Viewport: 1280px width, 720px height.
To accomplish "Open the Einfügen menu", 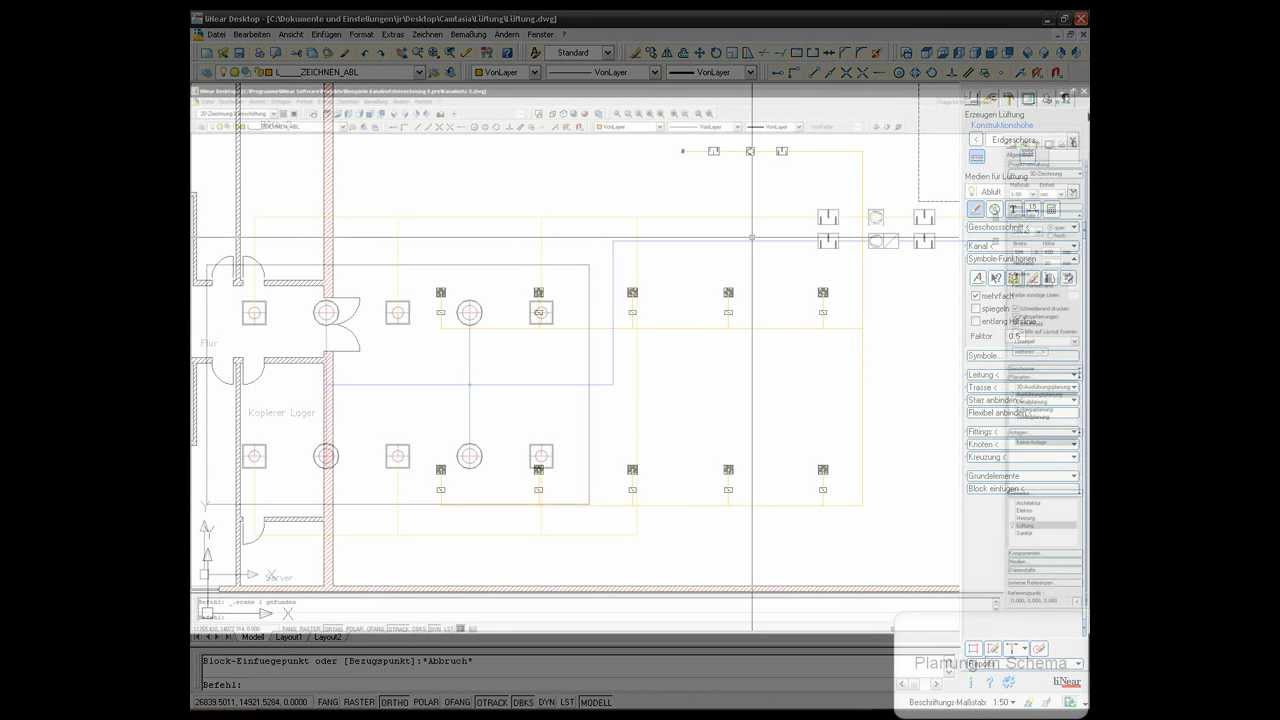I will [x=326, y=35].
